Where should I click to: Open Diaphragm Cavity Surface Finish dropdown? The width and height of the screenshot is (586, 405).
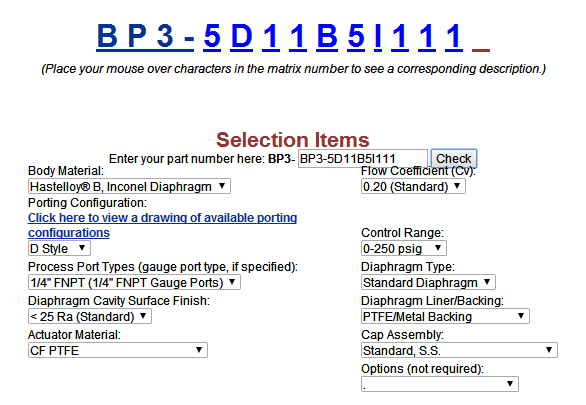tap(90, 316)
